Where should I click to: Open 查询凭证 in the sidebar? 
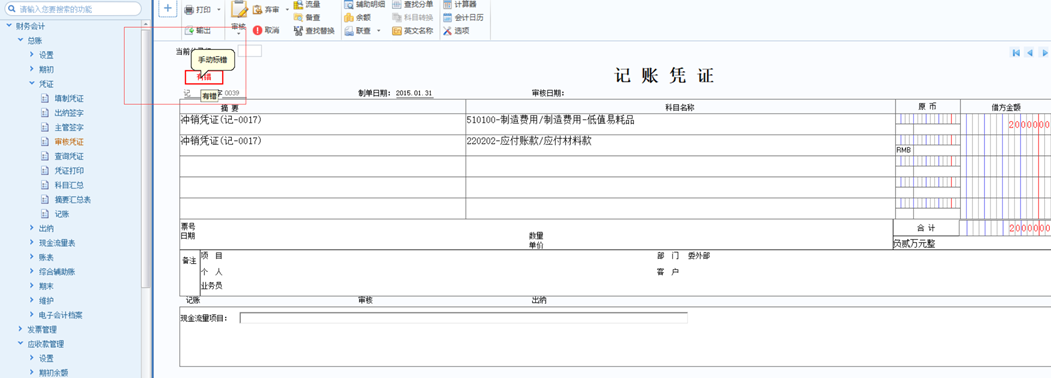(x=69, y=156)
